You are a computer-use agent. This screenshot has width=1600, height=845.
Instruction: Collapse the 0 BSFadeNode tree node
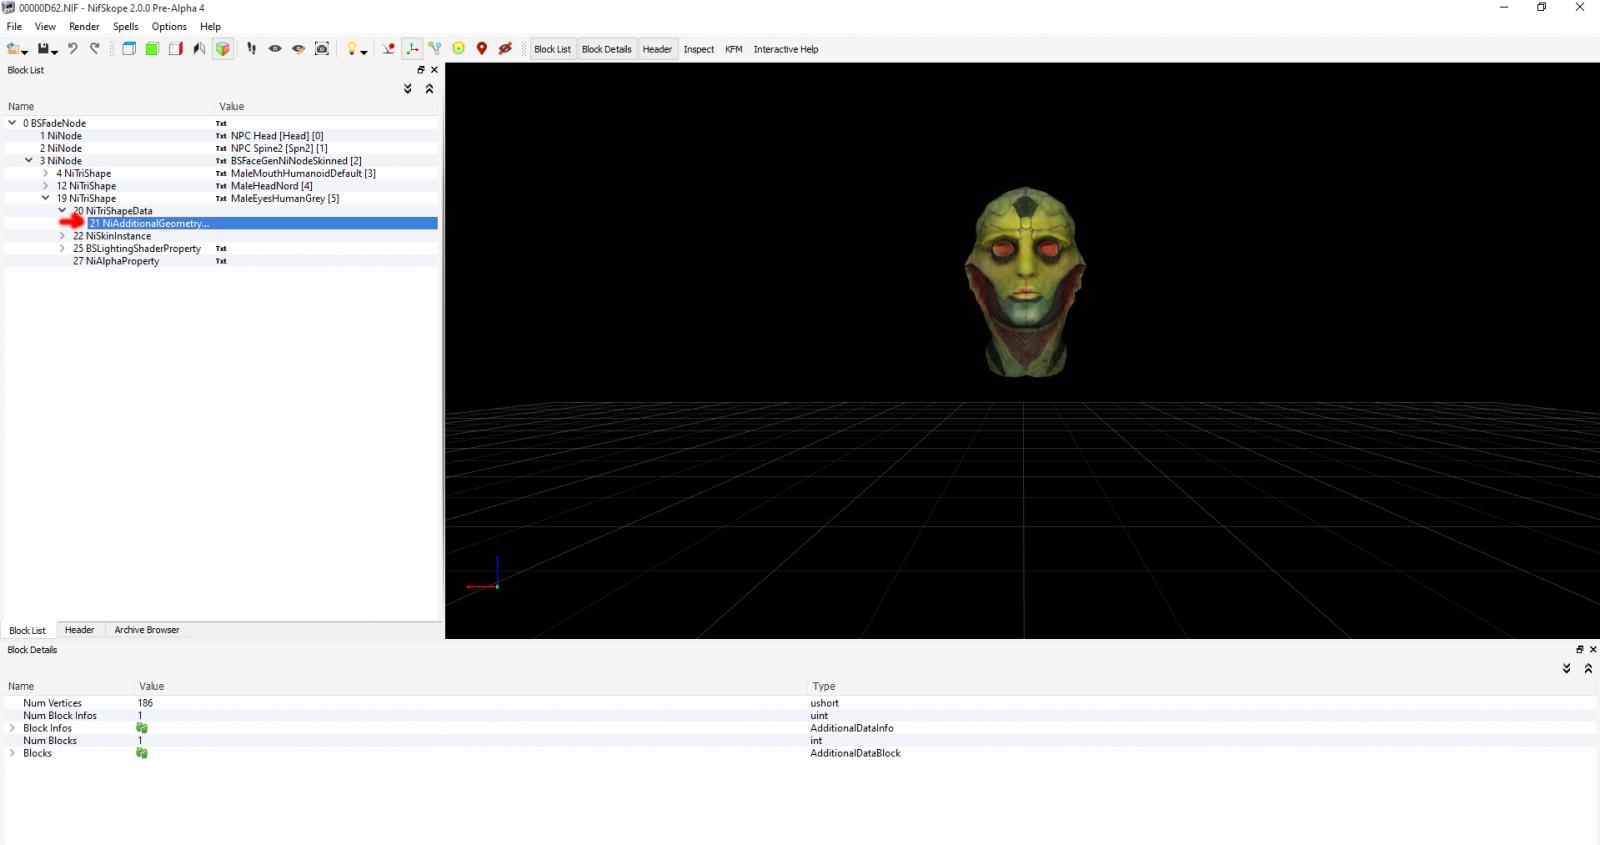[12, 123]
